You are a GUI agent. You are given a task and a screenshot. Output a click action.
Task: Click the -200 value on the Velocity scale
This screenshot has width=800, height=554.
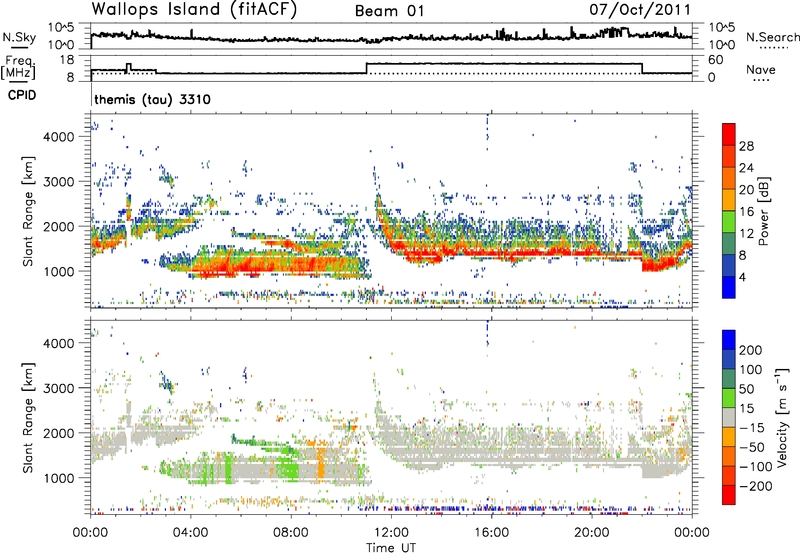pos(755,486)
